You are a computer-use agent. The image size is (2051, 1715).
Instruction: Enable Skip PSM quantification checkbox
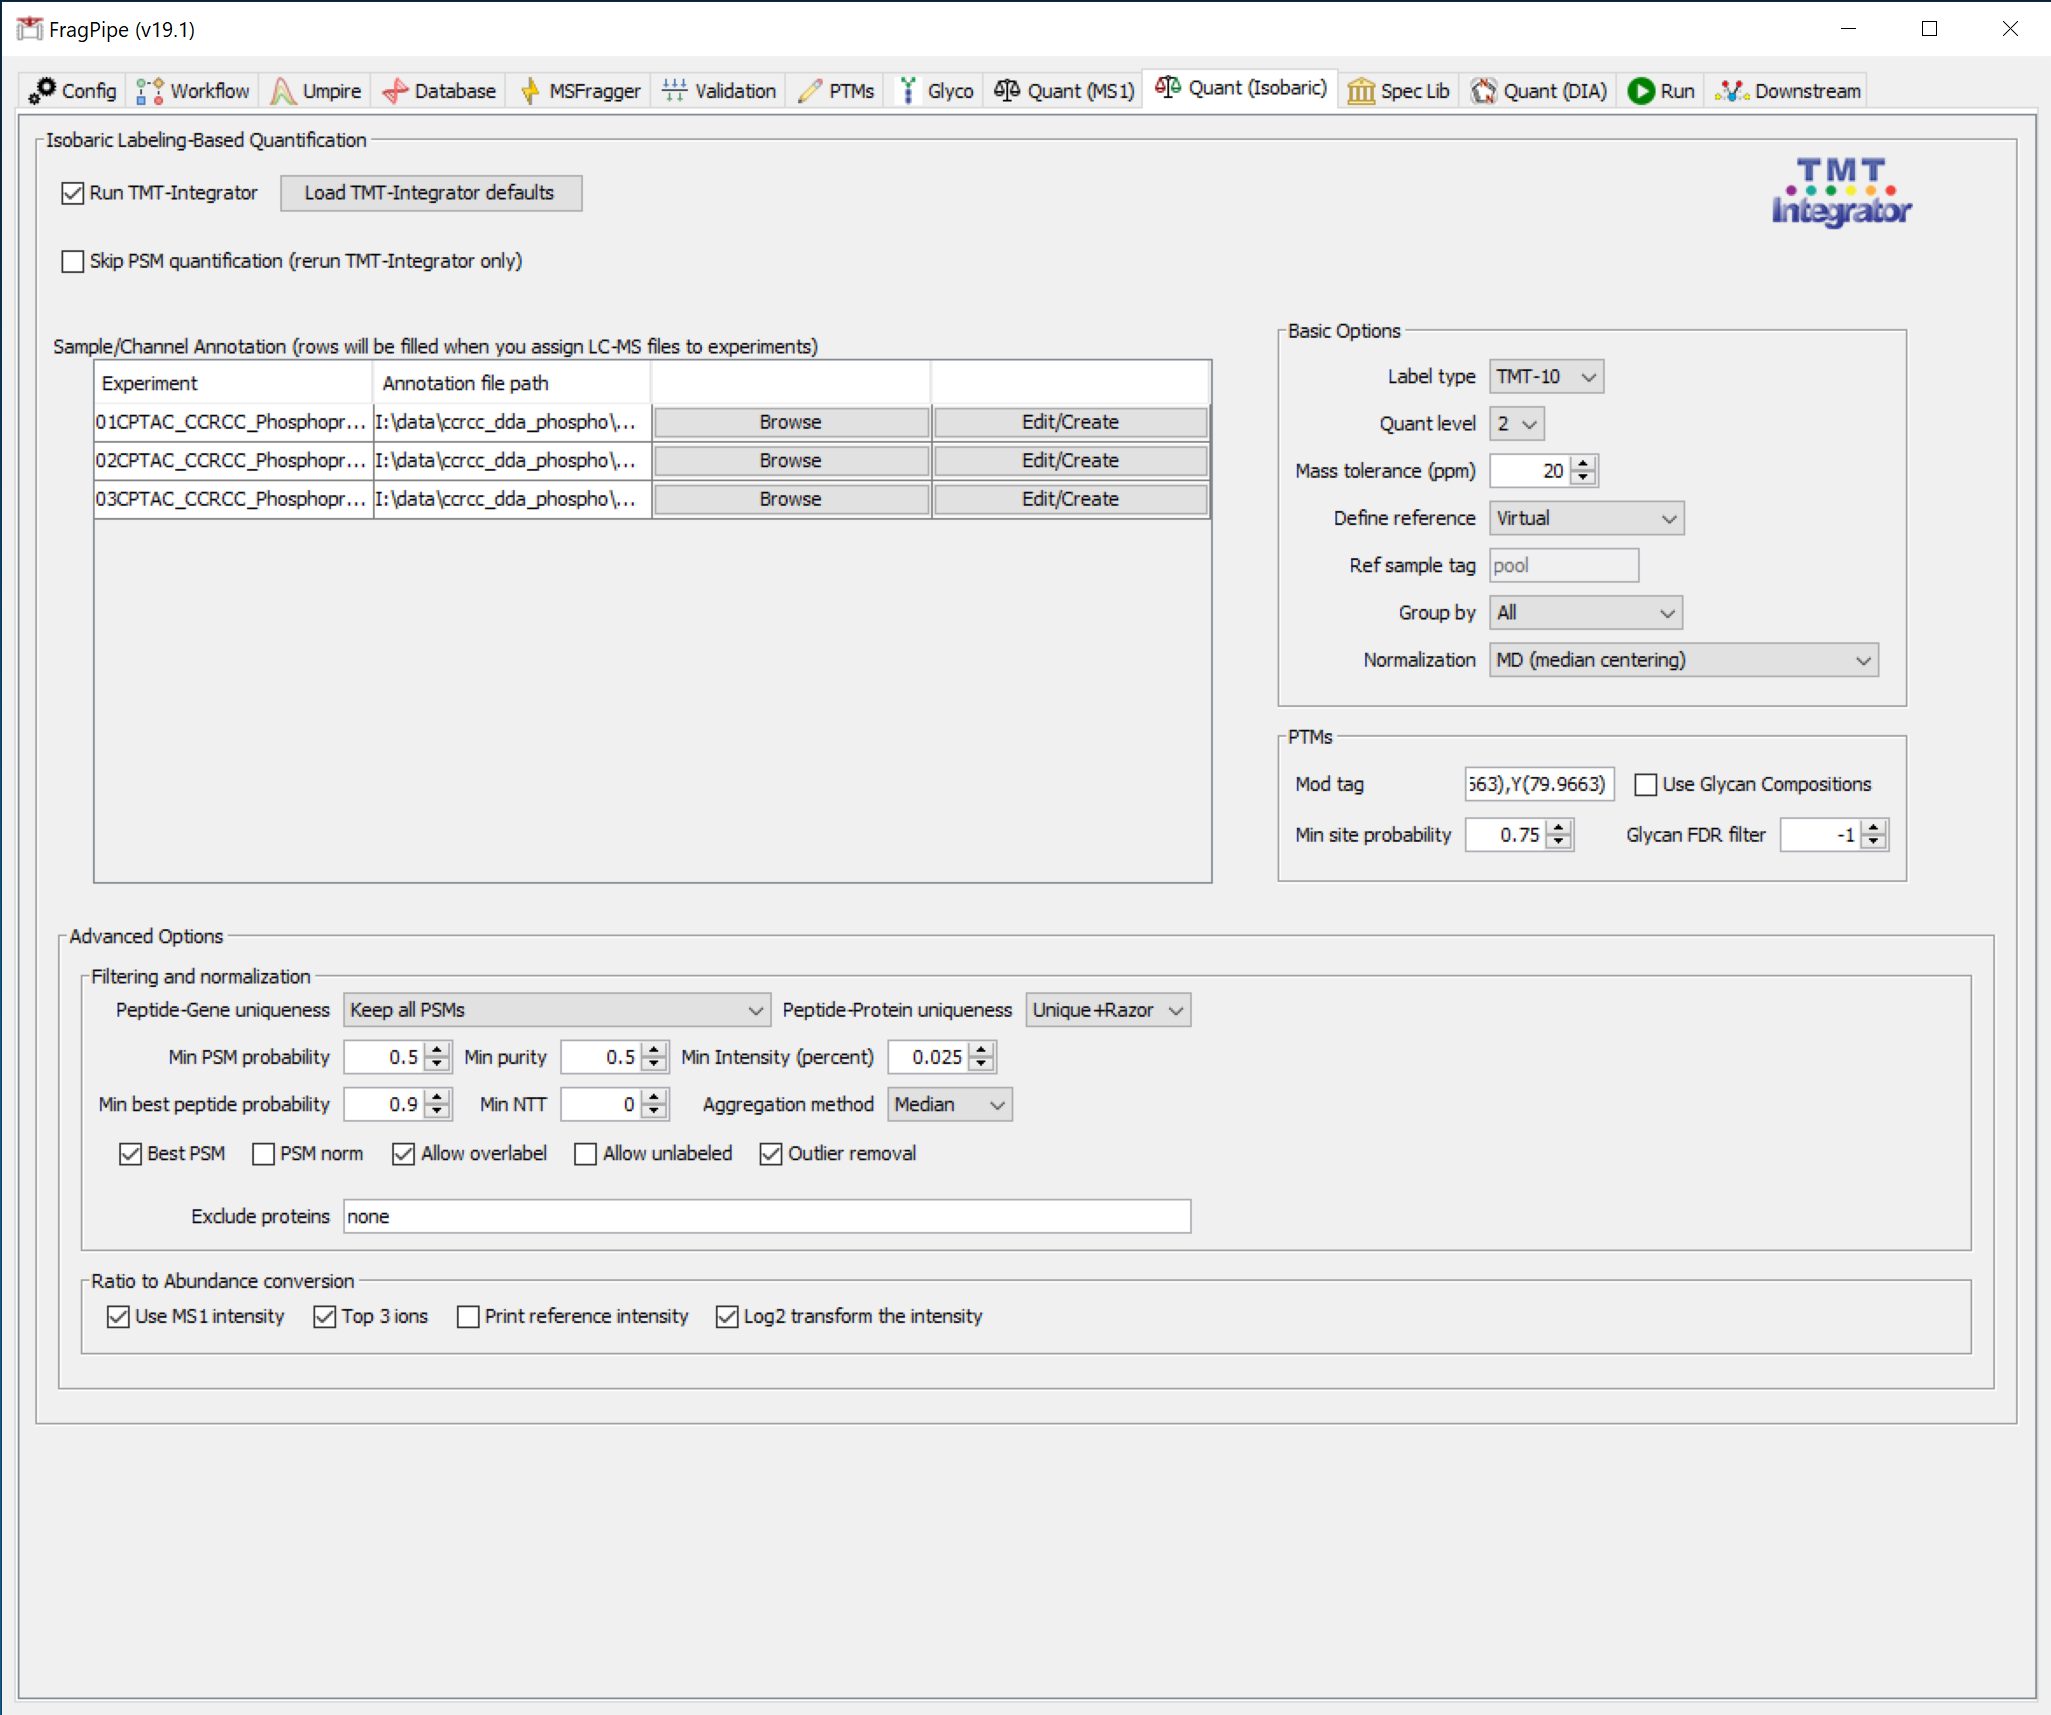(x=73, y=261)
